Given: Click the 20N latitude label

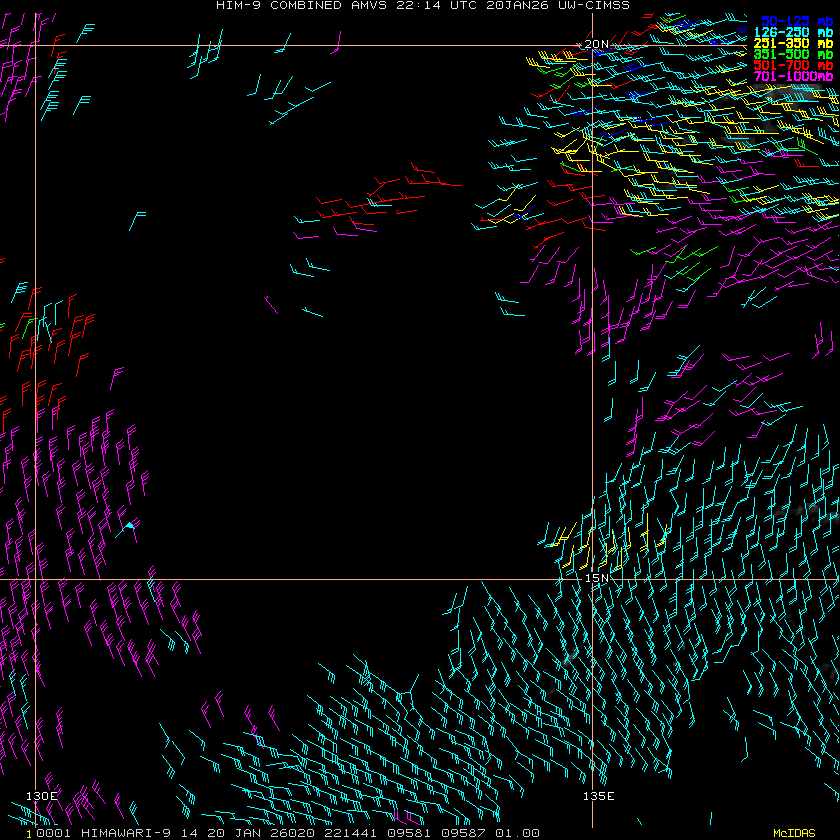Looking at the screenshot, I should 596,44.
